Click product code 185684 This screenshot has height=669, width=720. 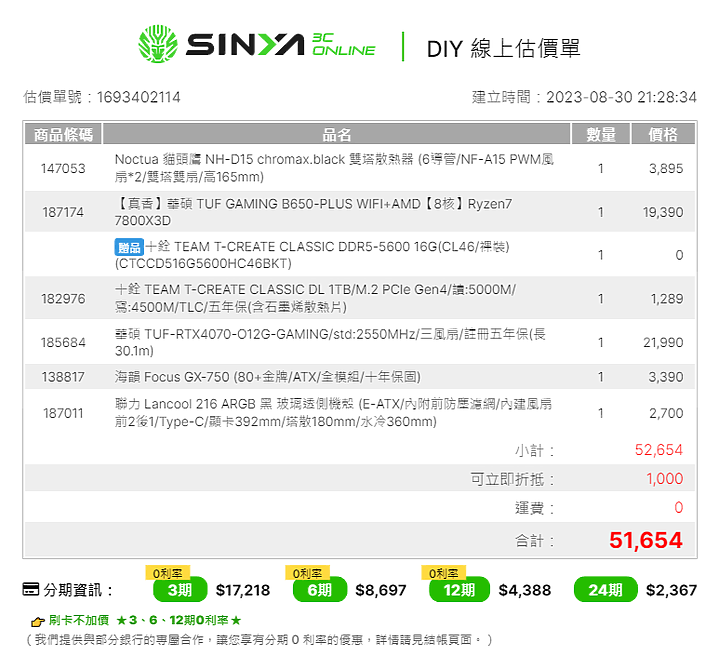[x=63, y=343]
